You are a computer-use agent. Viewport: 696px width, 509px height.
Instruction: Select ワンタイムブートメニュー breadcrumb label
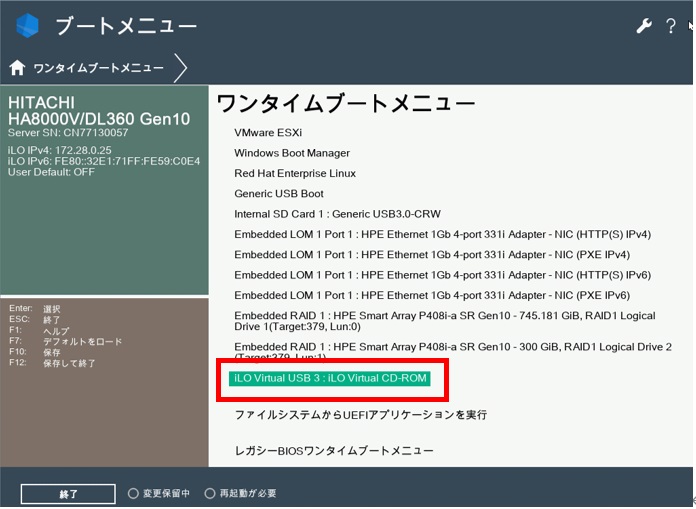tap(98, 68)
